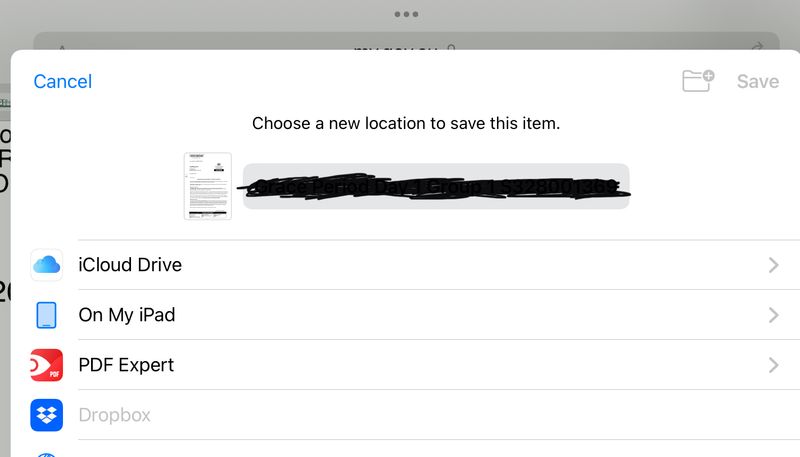Expand iCloud Drive with its chevron
The width and height of the screenshot is (800, 457).
pos(773,265)
